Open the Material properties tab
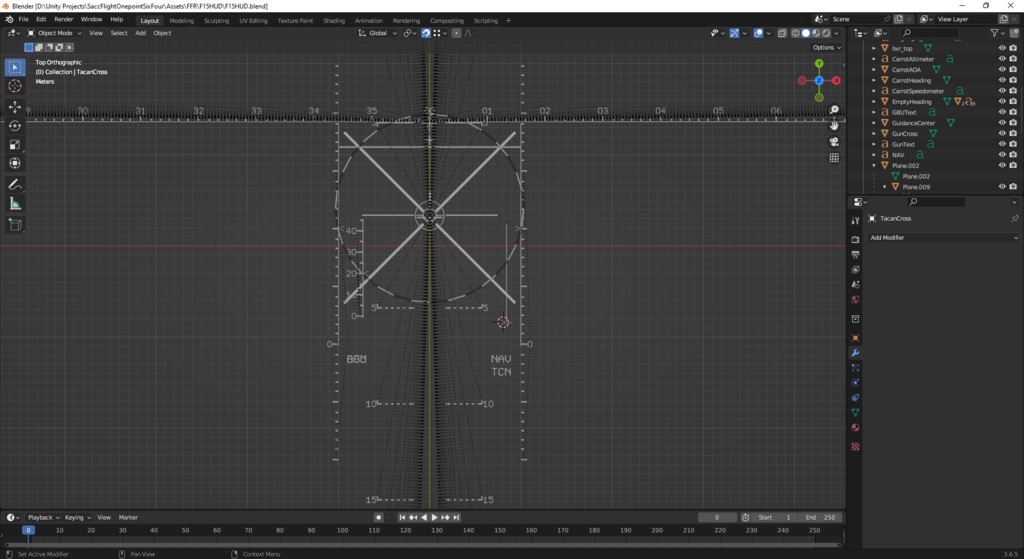 (x=856, y=428)
